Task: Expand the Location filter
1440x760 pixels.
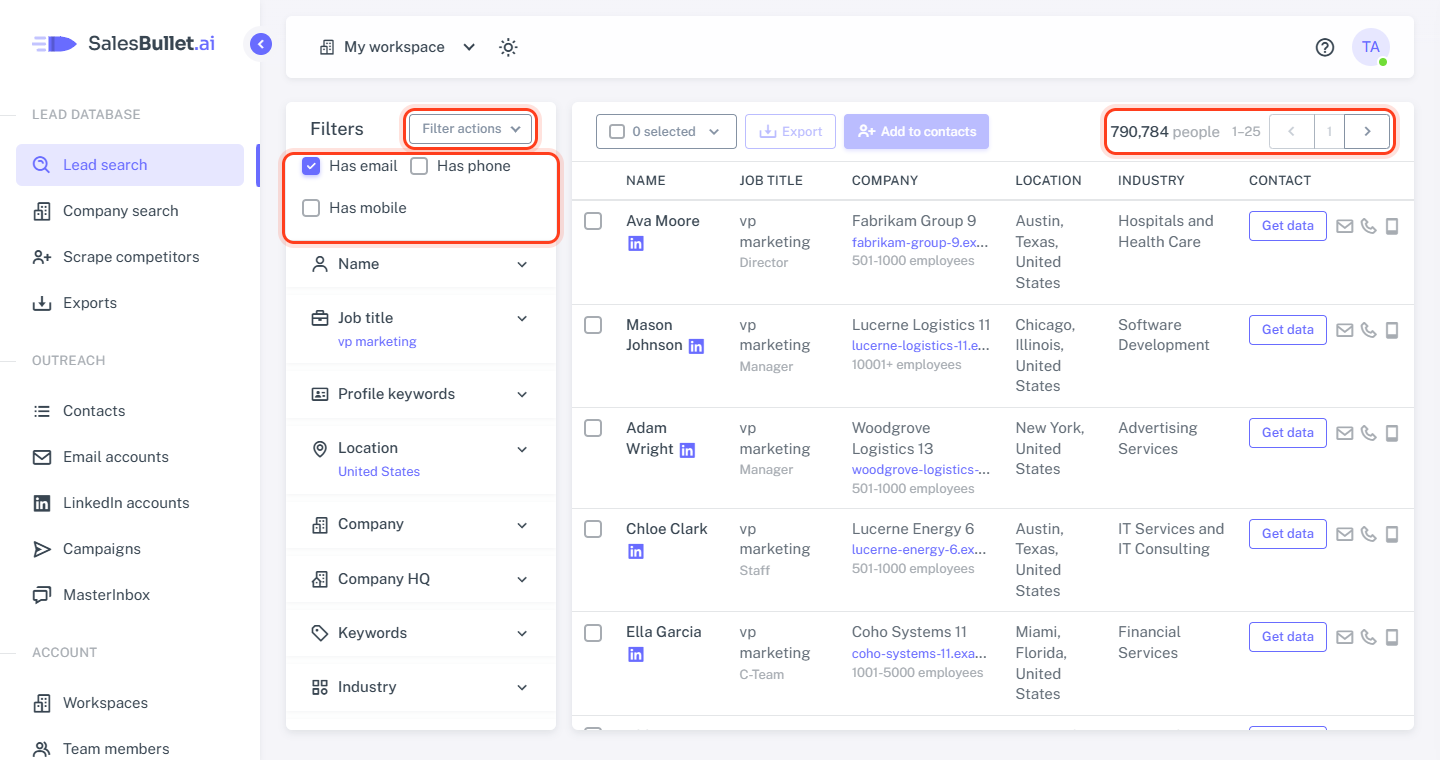Action: [420, 458]
